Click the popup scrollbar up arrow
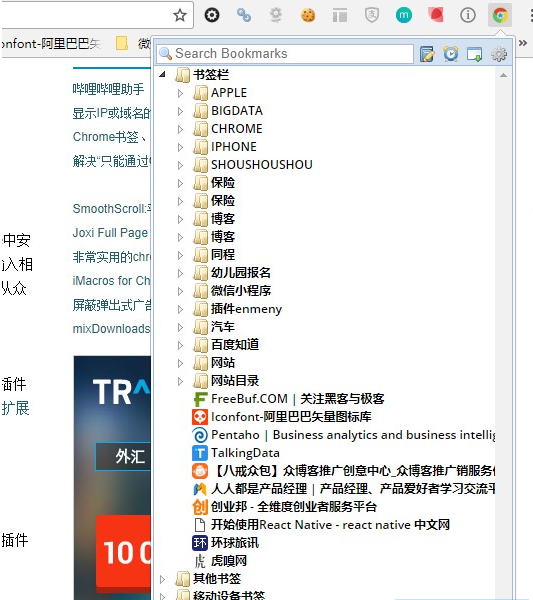Screen dimensions: 533x600 504,75
